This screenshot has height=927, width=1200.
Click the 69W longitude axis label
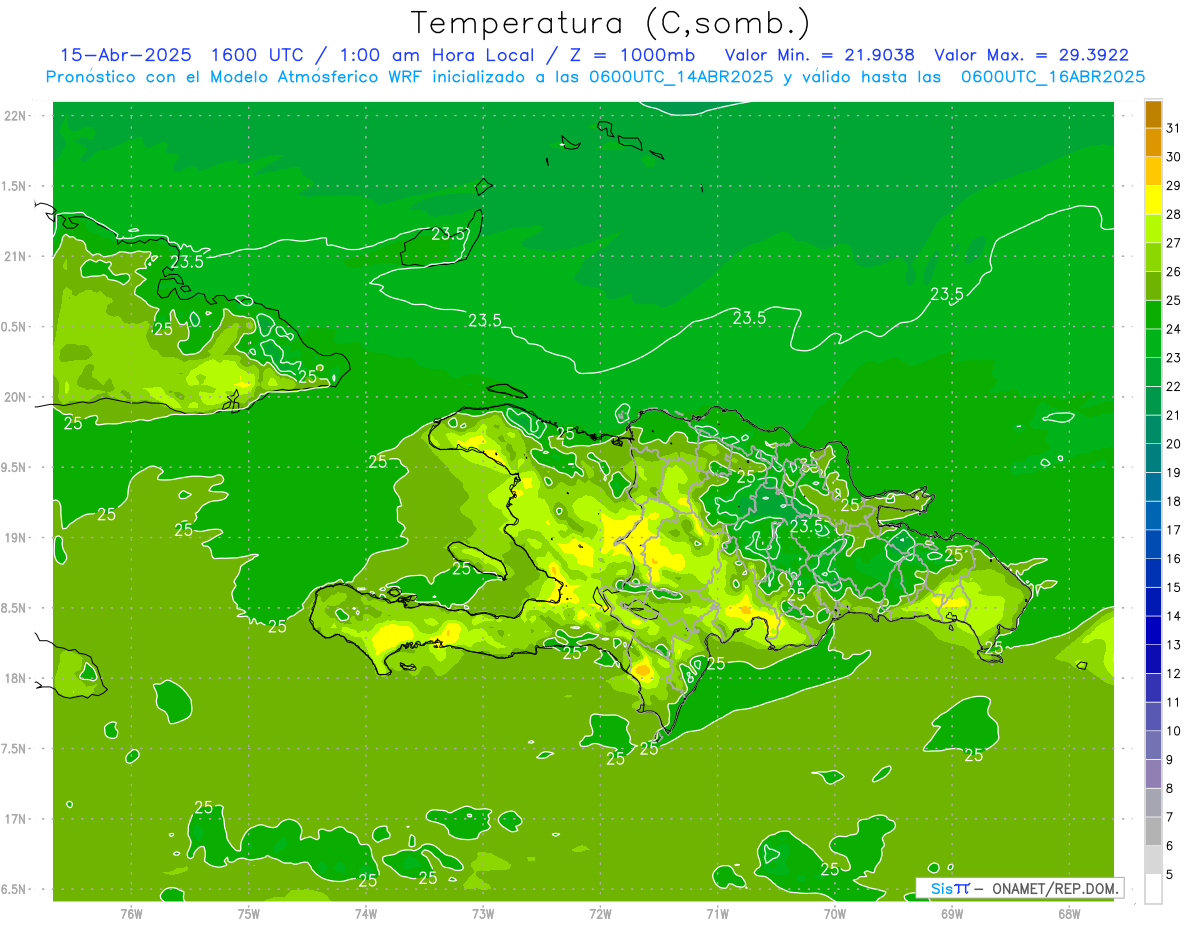pos(952,913)
